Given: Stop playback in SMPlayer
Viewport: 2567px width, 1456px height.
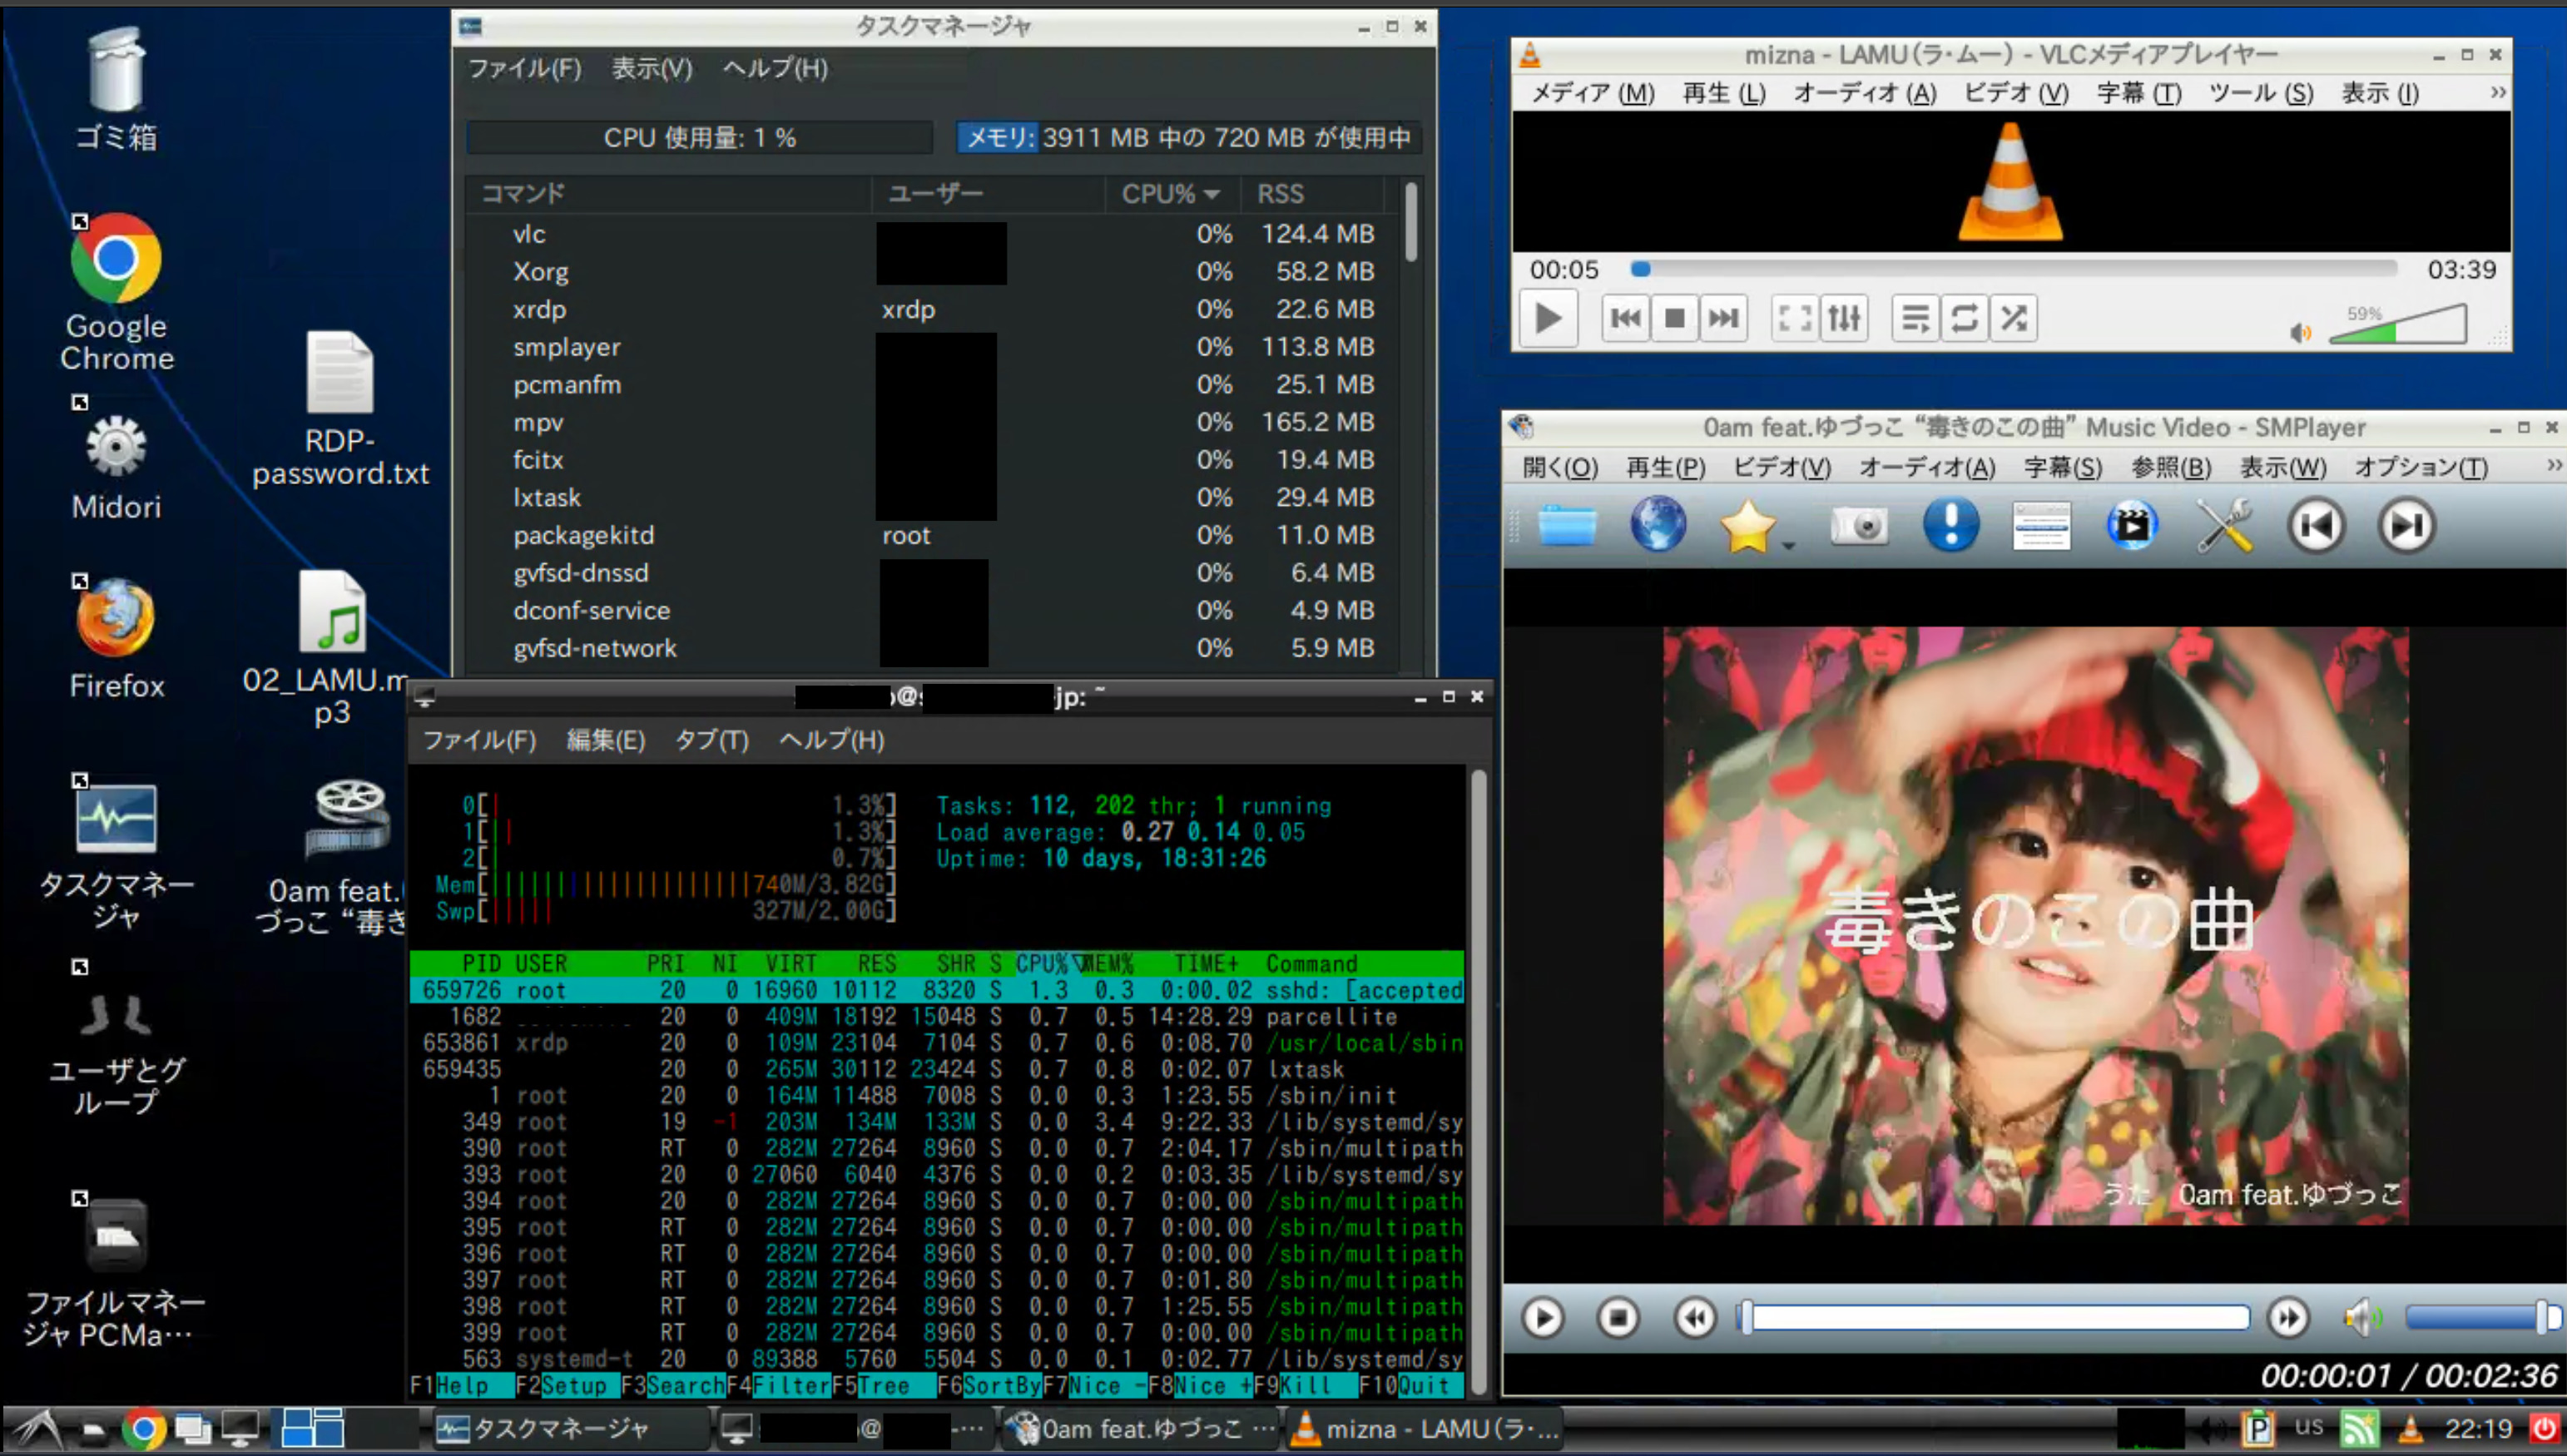Looking at the screenshot, I should pos(1618,1318).
